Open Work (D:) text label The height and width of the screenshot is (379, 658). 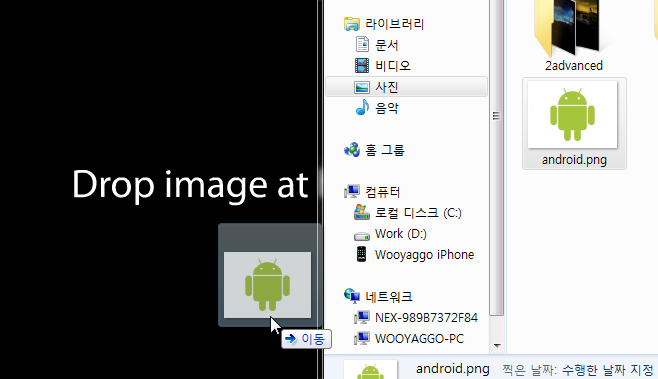point(401,234)
